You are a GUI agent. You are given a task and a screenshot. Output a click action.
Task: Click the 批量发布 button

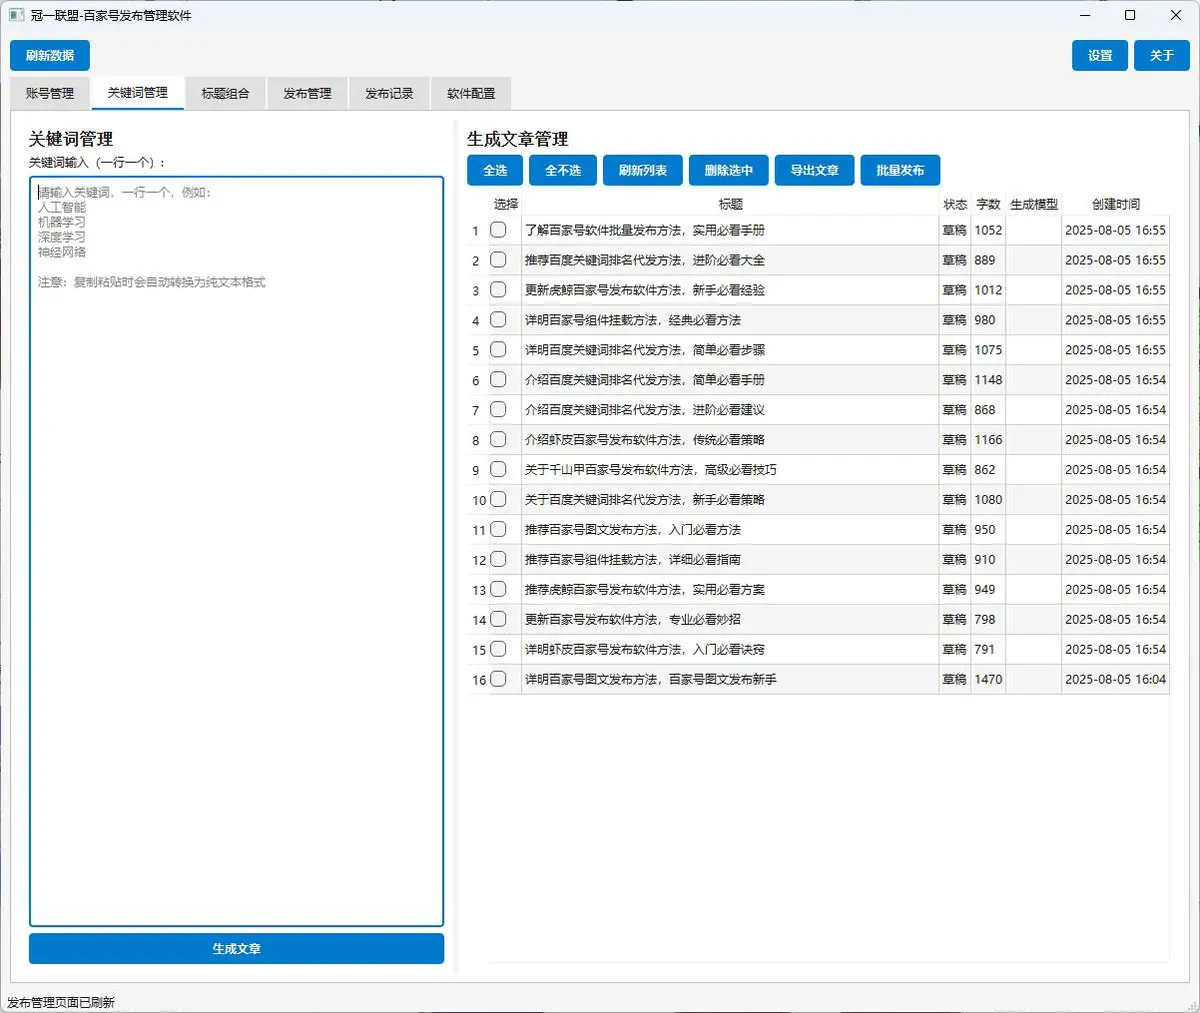900,170
